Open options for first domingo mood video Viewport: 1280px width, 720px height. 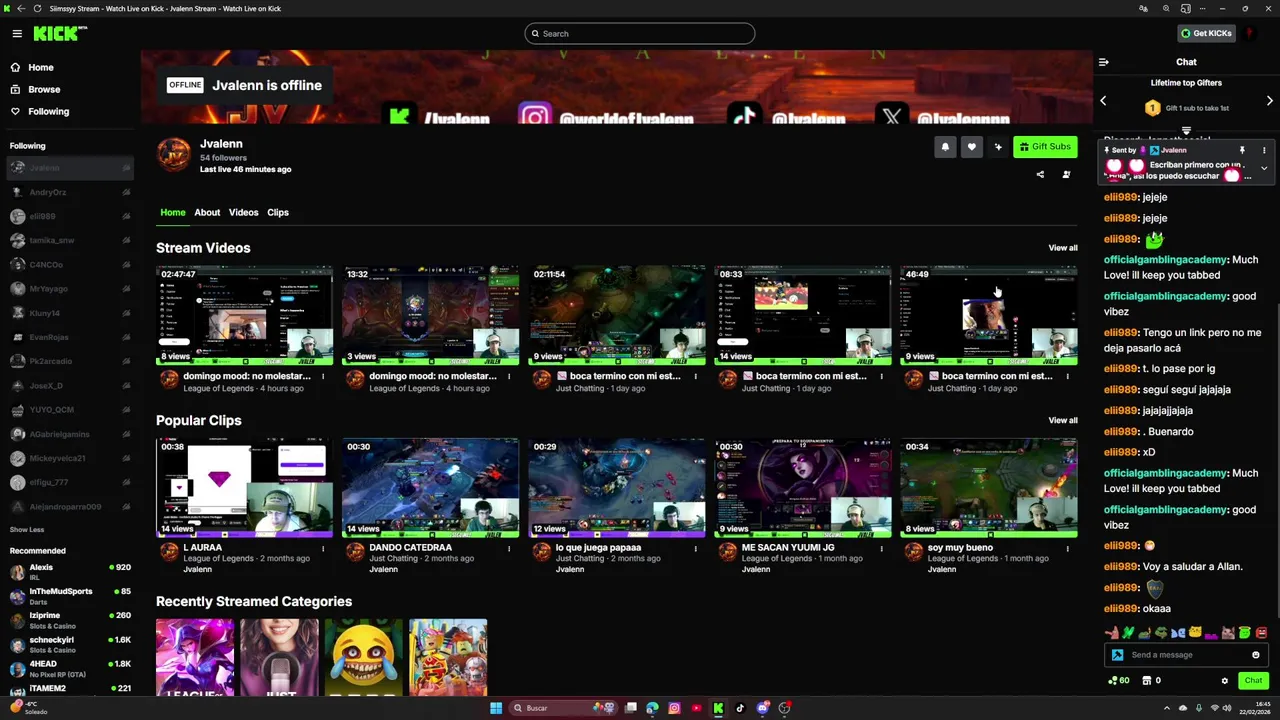(323, 377)
